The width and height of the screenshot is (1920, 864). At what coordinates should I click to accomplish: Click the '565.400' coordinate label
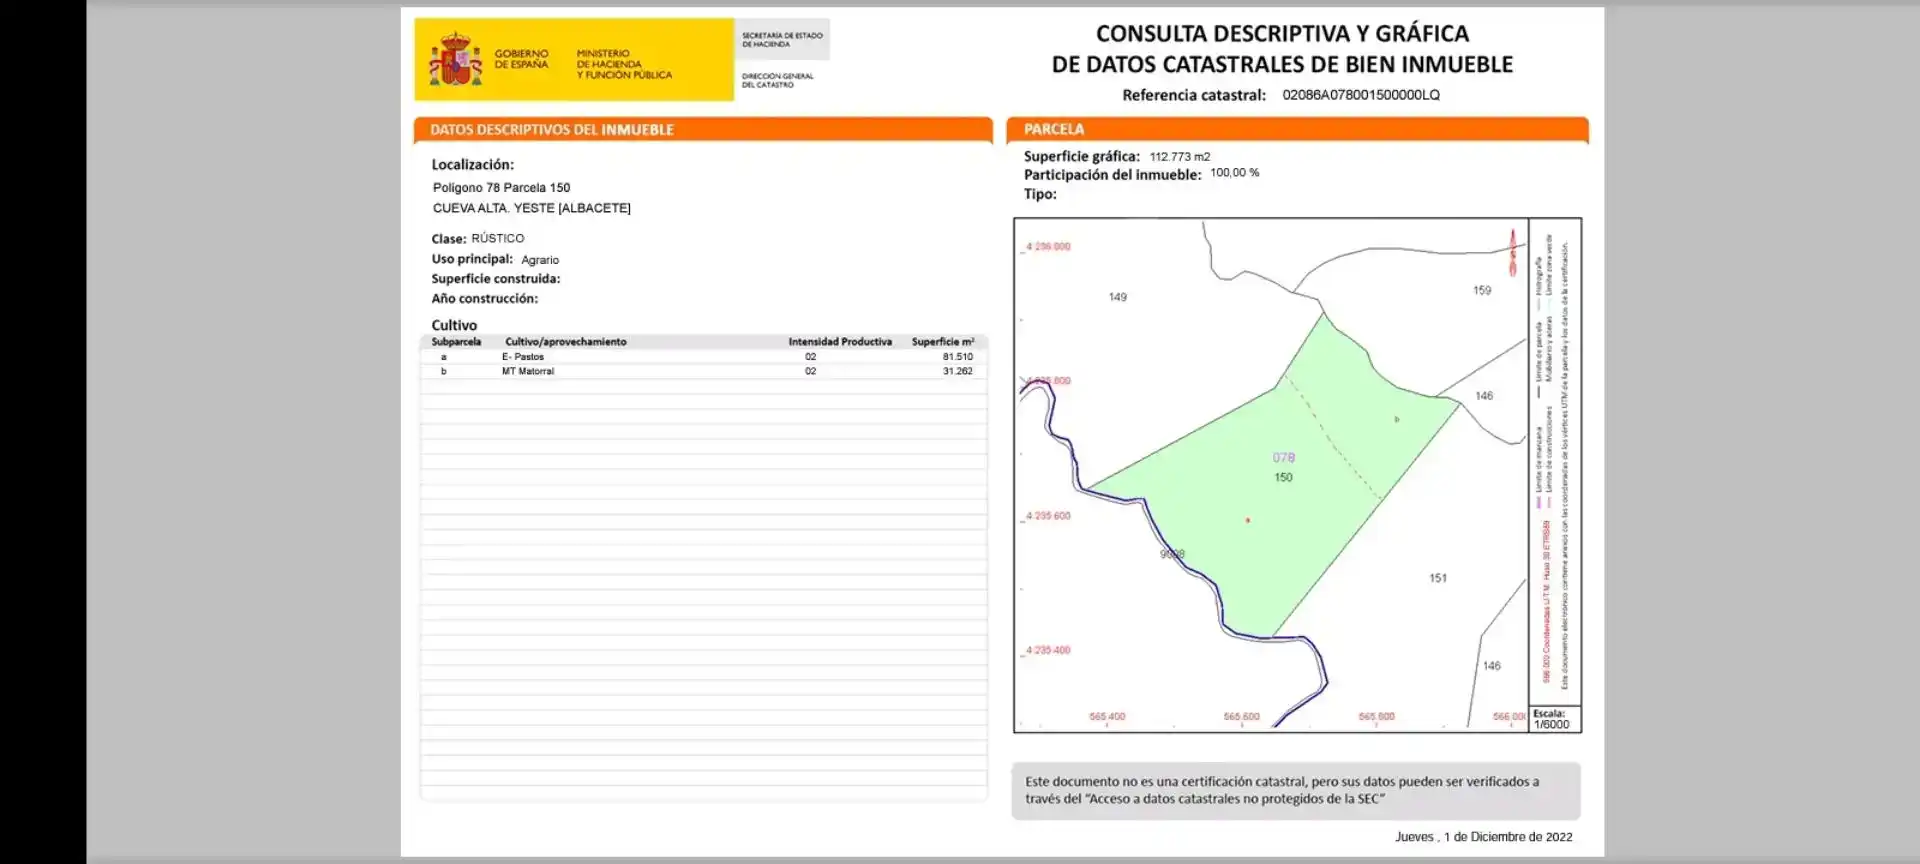pos(1107,717)
